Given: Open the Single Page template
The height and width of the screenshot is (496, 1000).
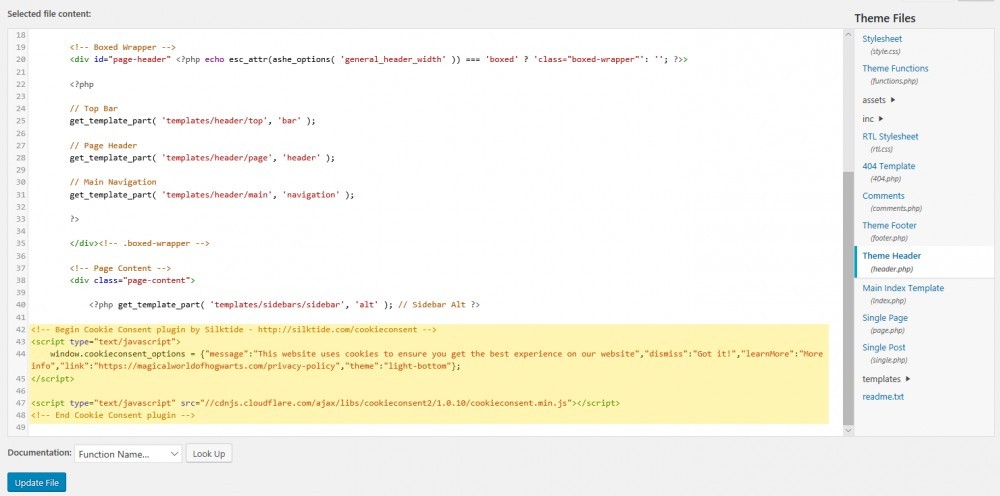Looking at the screenshot, I should pyautogui.click(x=885, y=317).
